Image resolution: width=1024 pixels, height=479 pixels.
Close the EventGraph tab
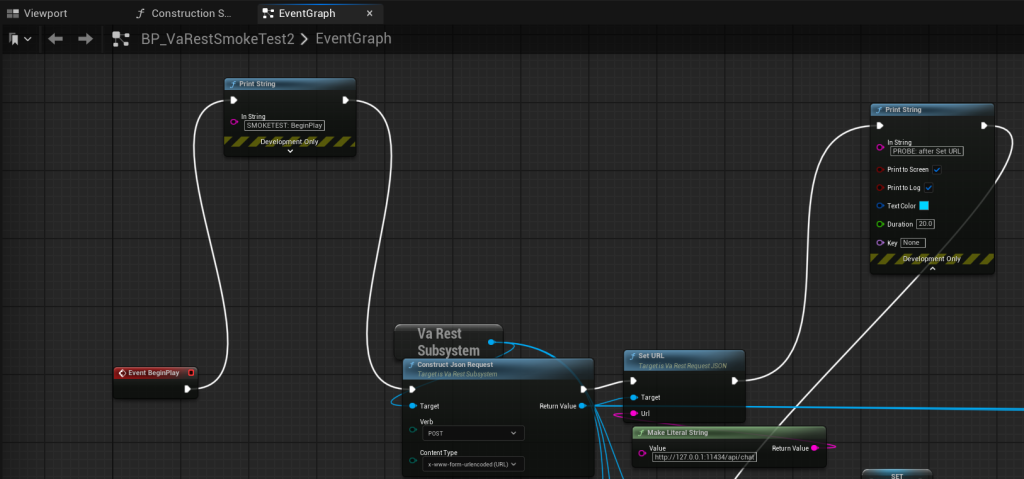pyautogui.click(x=370, y=14)
